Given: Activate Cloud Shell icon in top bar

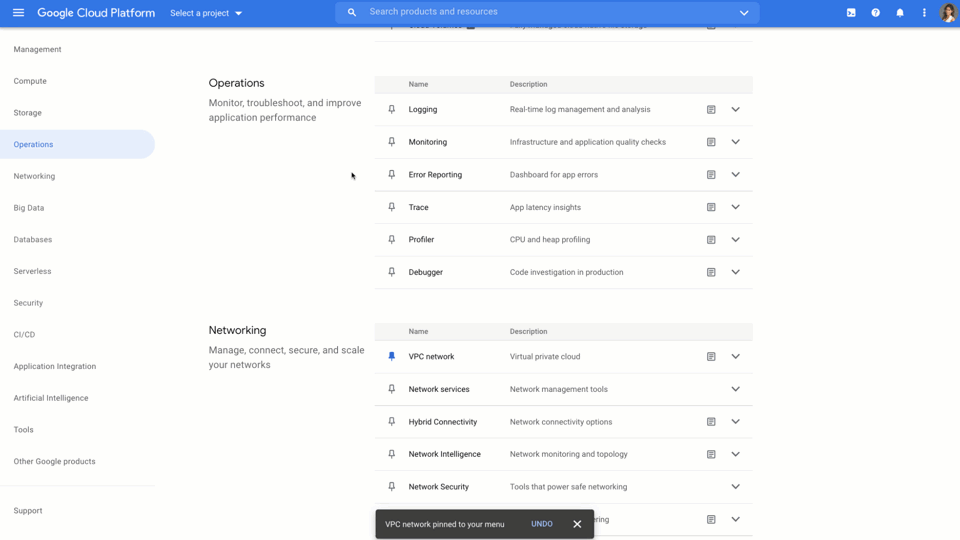Looking at the screenshot, I should [x=851, y=13].
